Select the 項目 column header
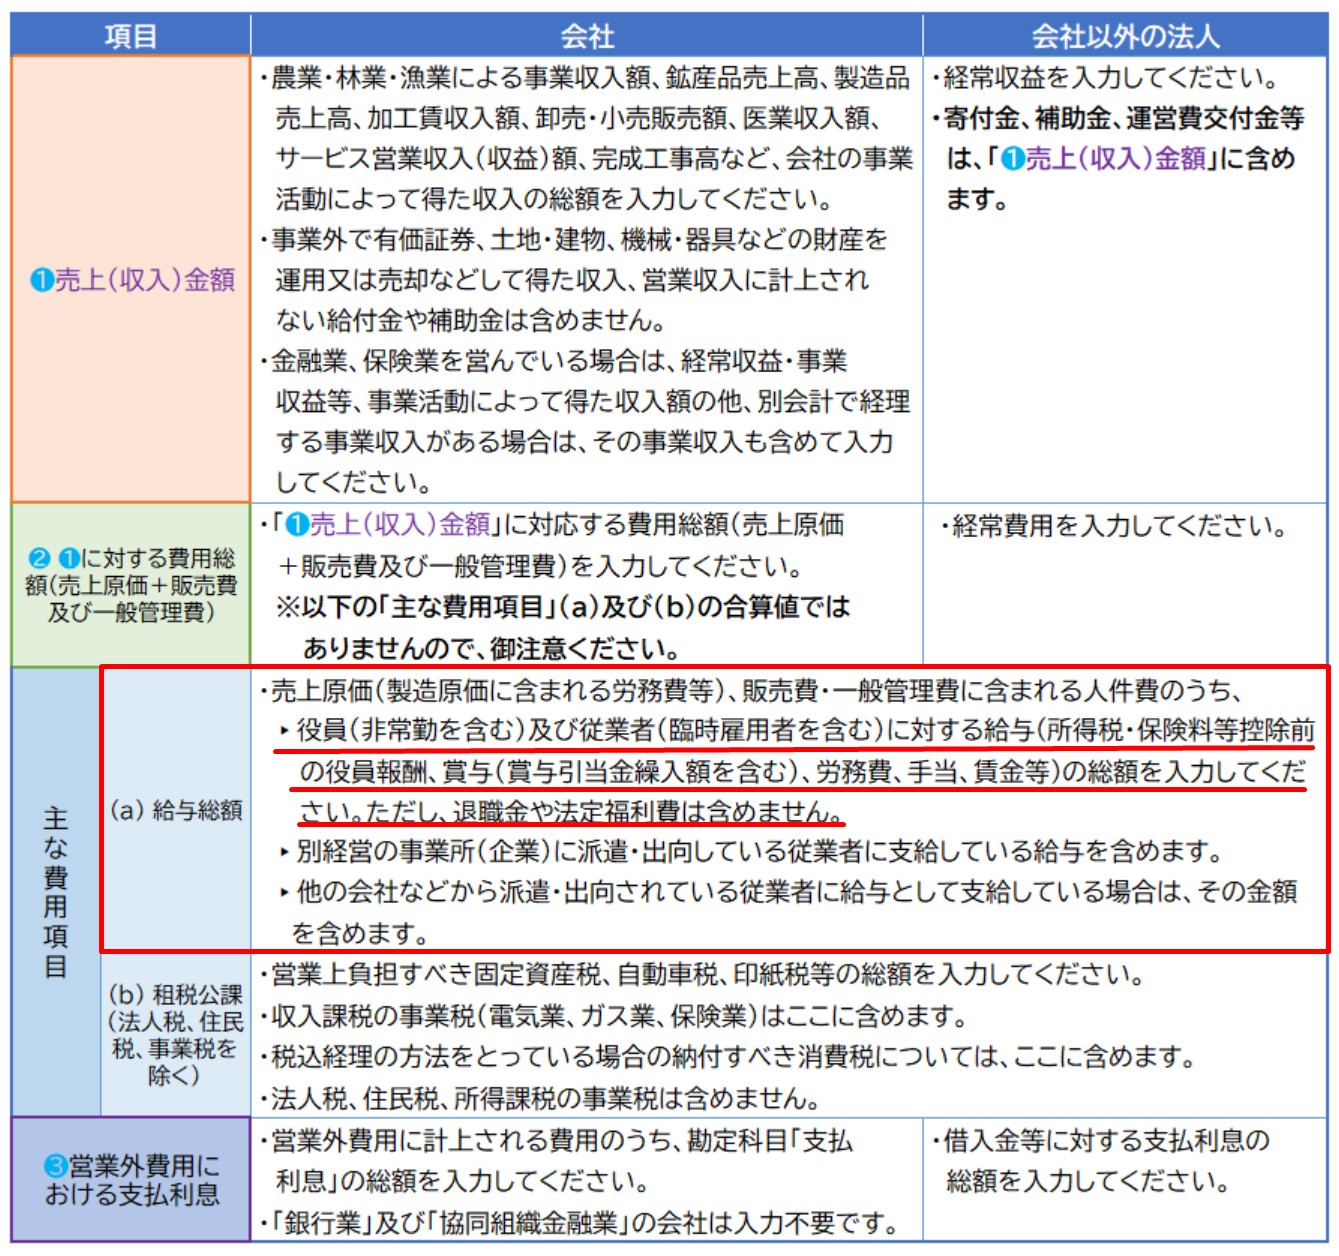 [x=130, y=36]
